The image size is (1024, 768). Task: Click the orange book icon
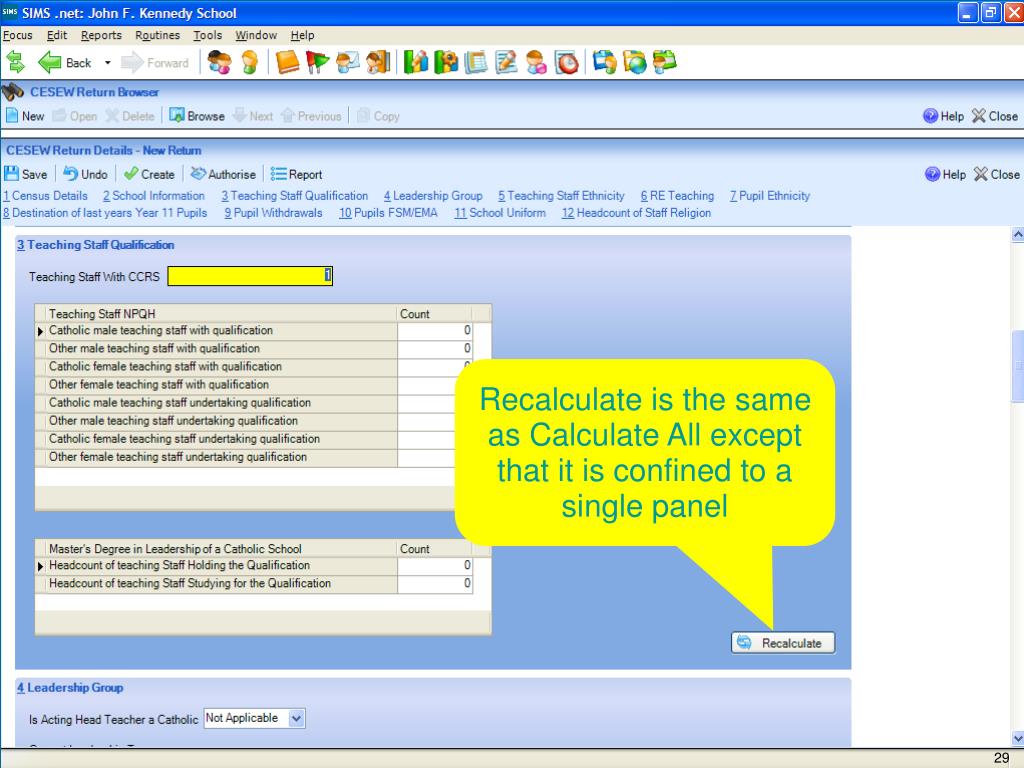287,63
